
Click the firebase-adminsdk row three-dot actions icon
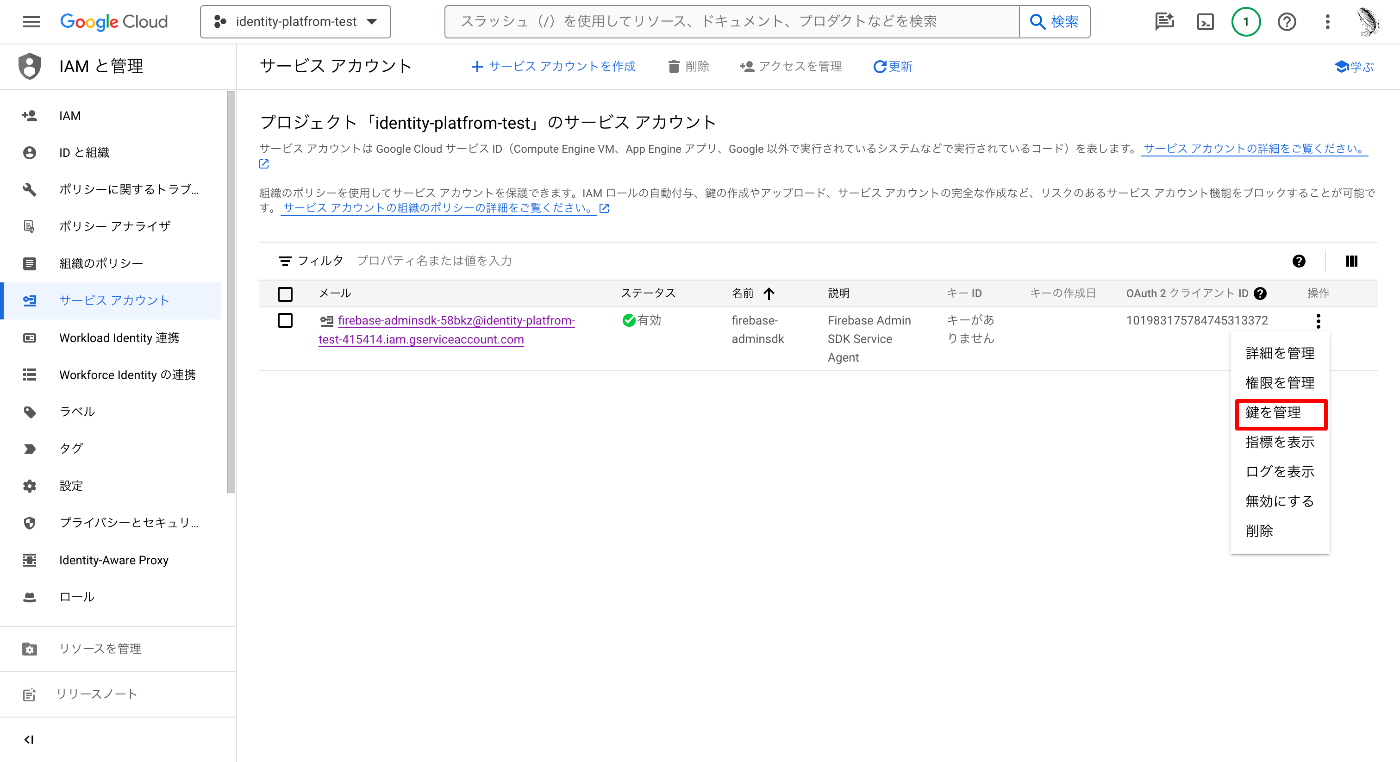click(x=1319, y=321)
